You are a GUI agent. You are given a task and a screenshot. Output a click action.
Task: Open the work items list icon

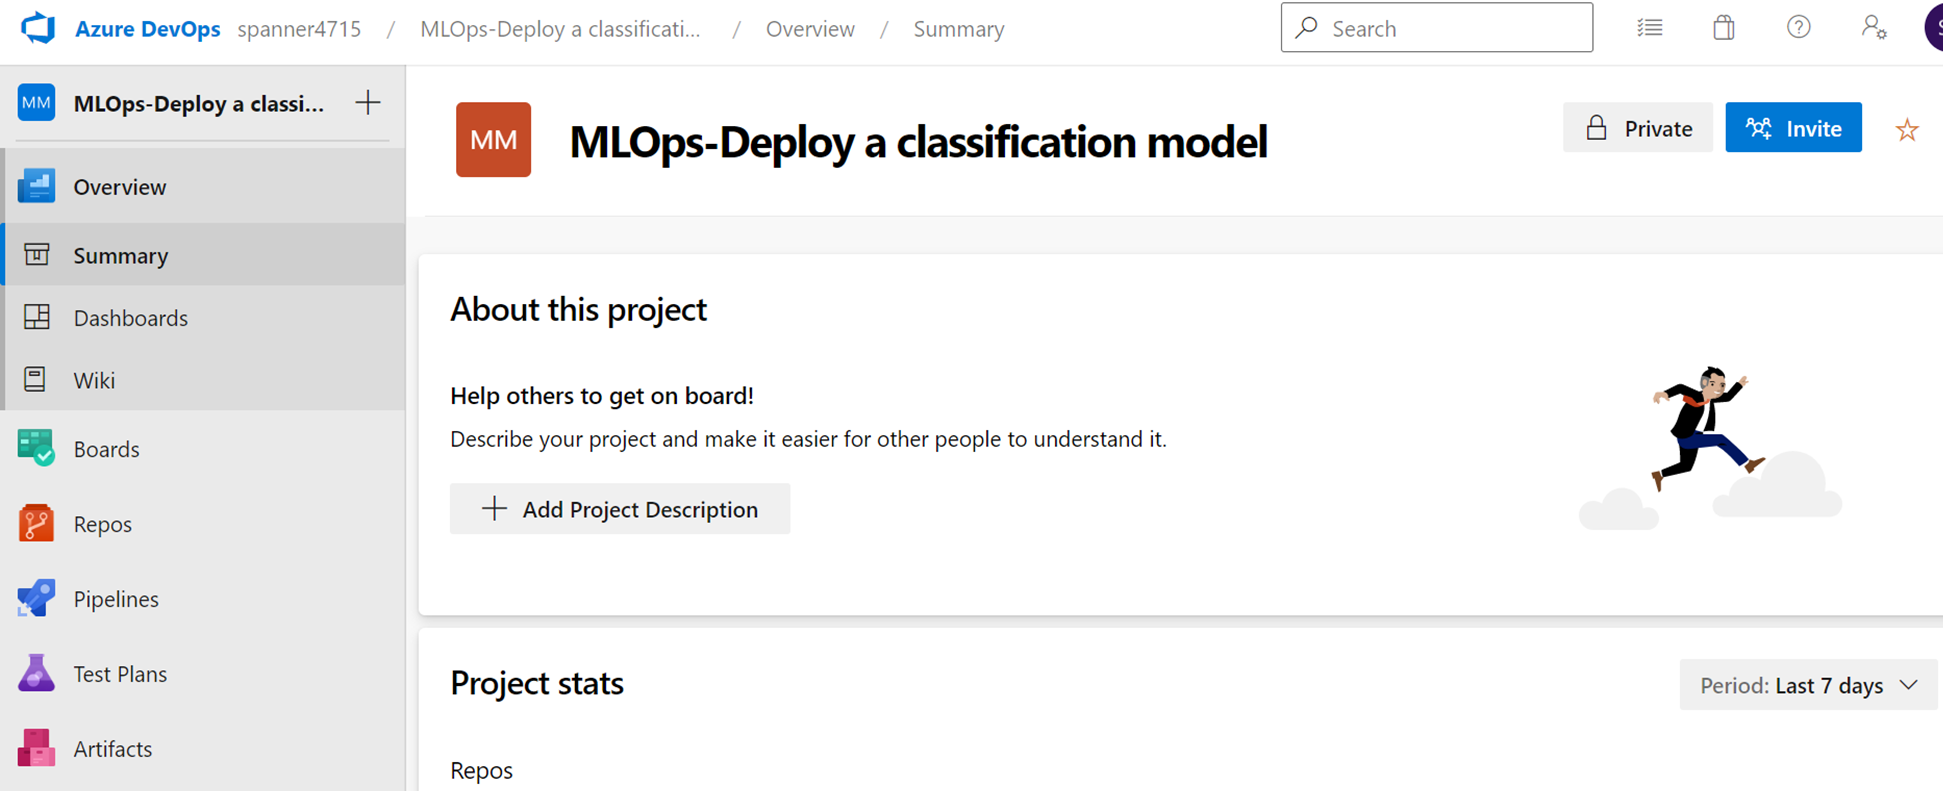click(x=1650, y=28)
